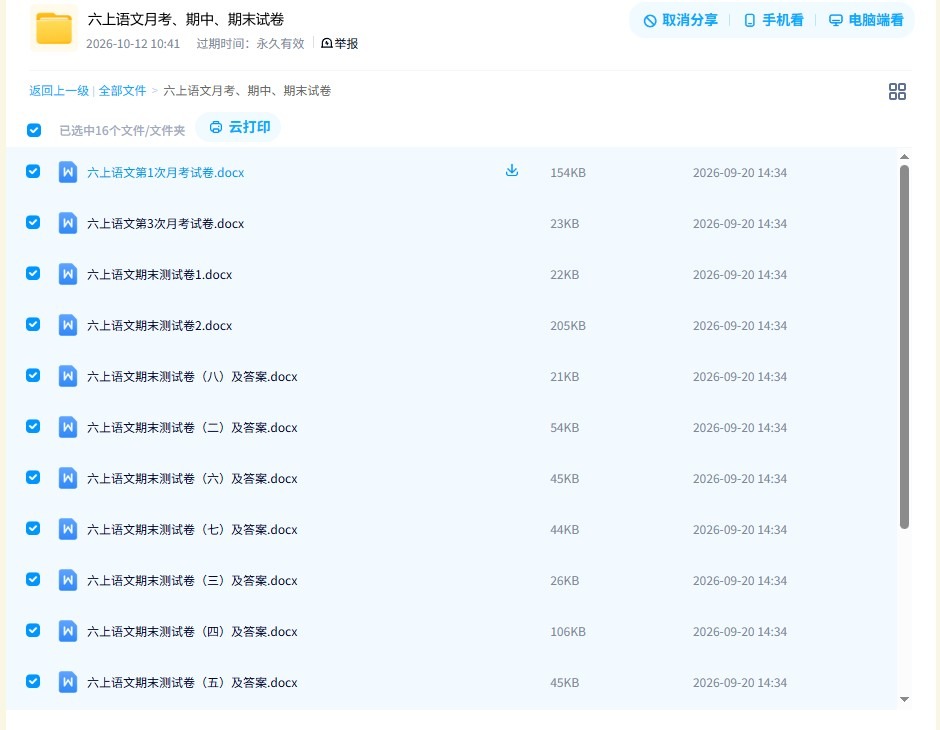Click the scrollbar up arrow
This screenshot has height=730, width=940.
904,156
